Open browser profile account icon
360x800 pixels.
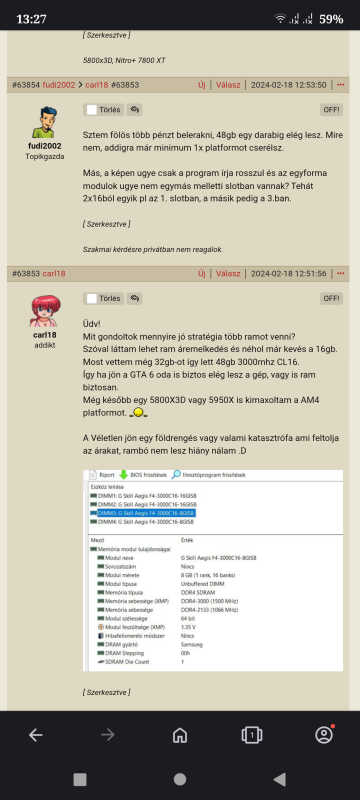[x=324, y=734]
